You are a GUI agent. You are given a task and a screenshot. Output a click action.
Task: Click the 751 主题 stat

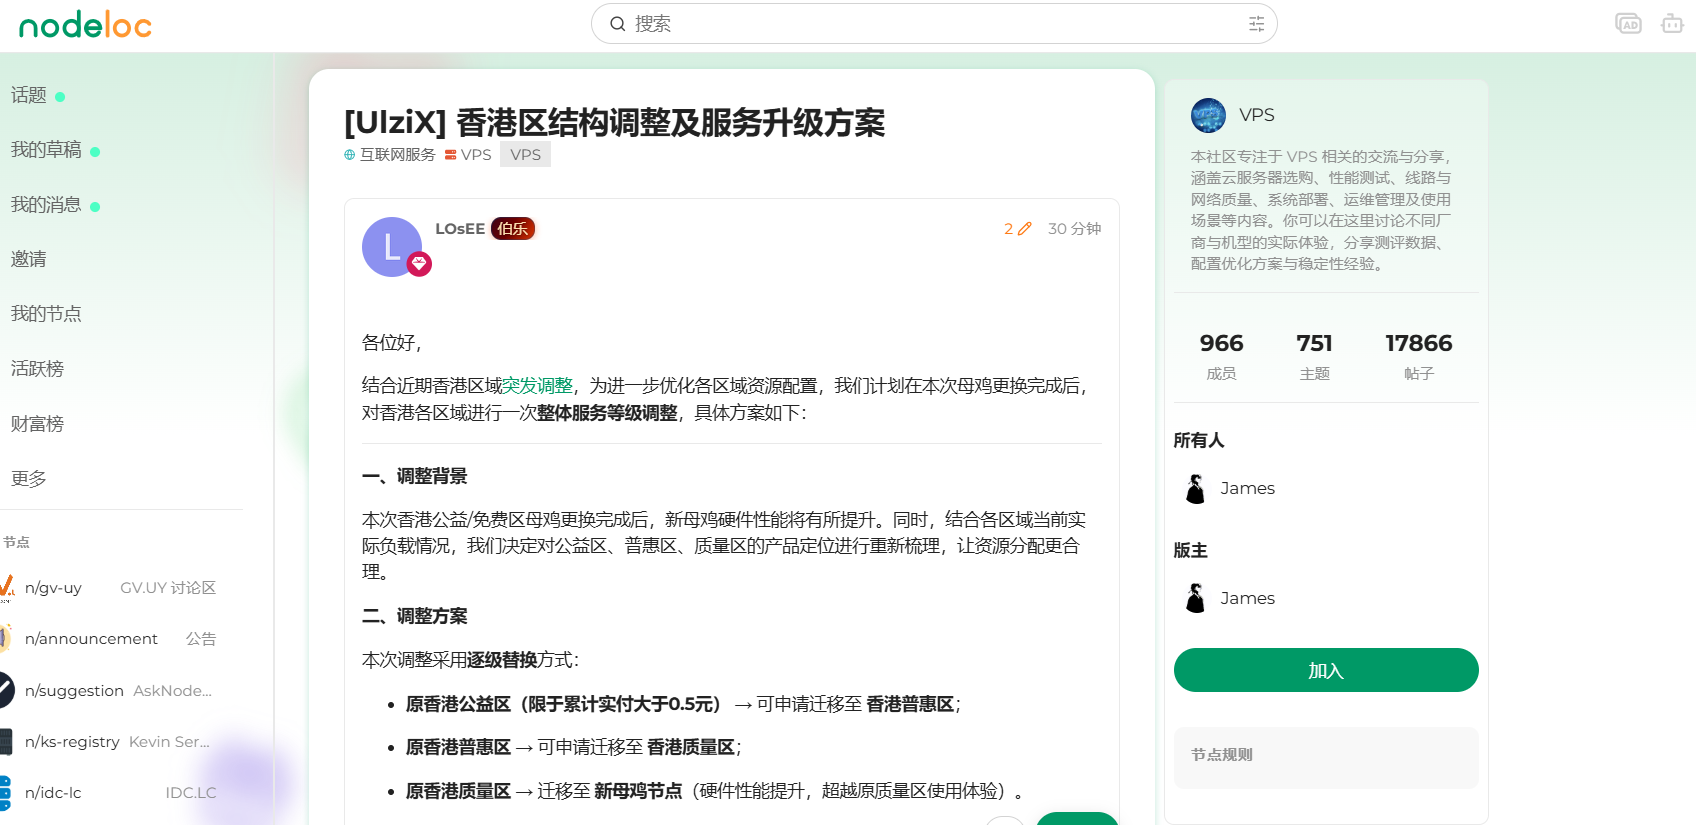click(1315, 356)
